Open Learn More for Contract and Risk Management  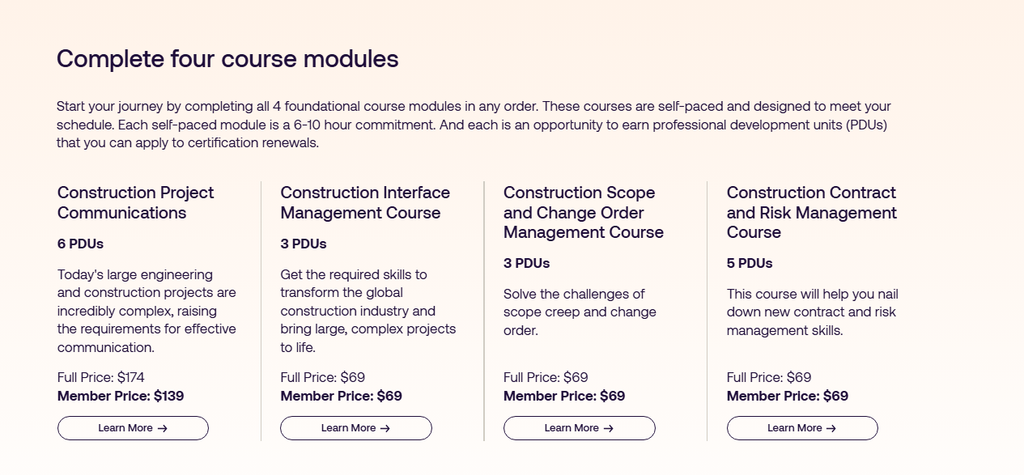pos(801,428)
